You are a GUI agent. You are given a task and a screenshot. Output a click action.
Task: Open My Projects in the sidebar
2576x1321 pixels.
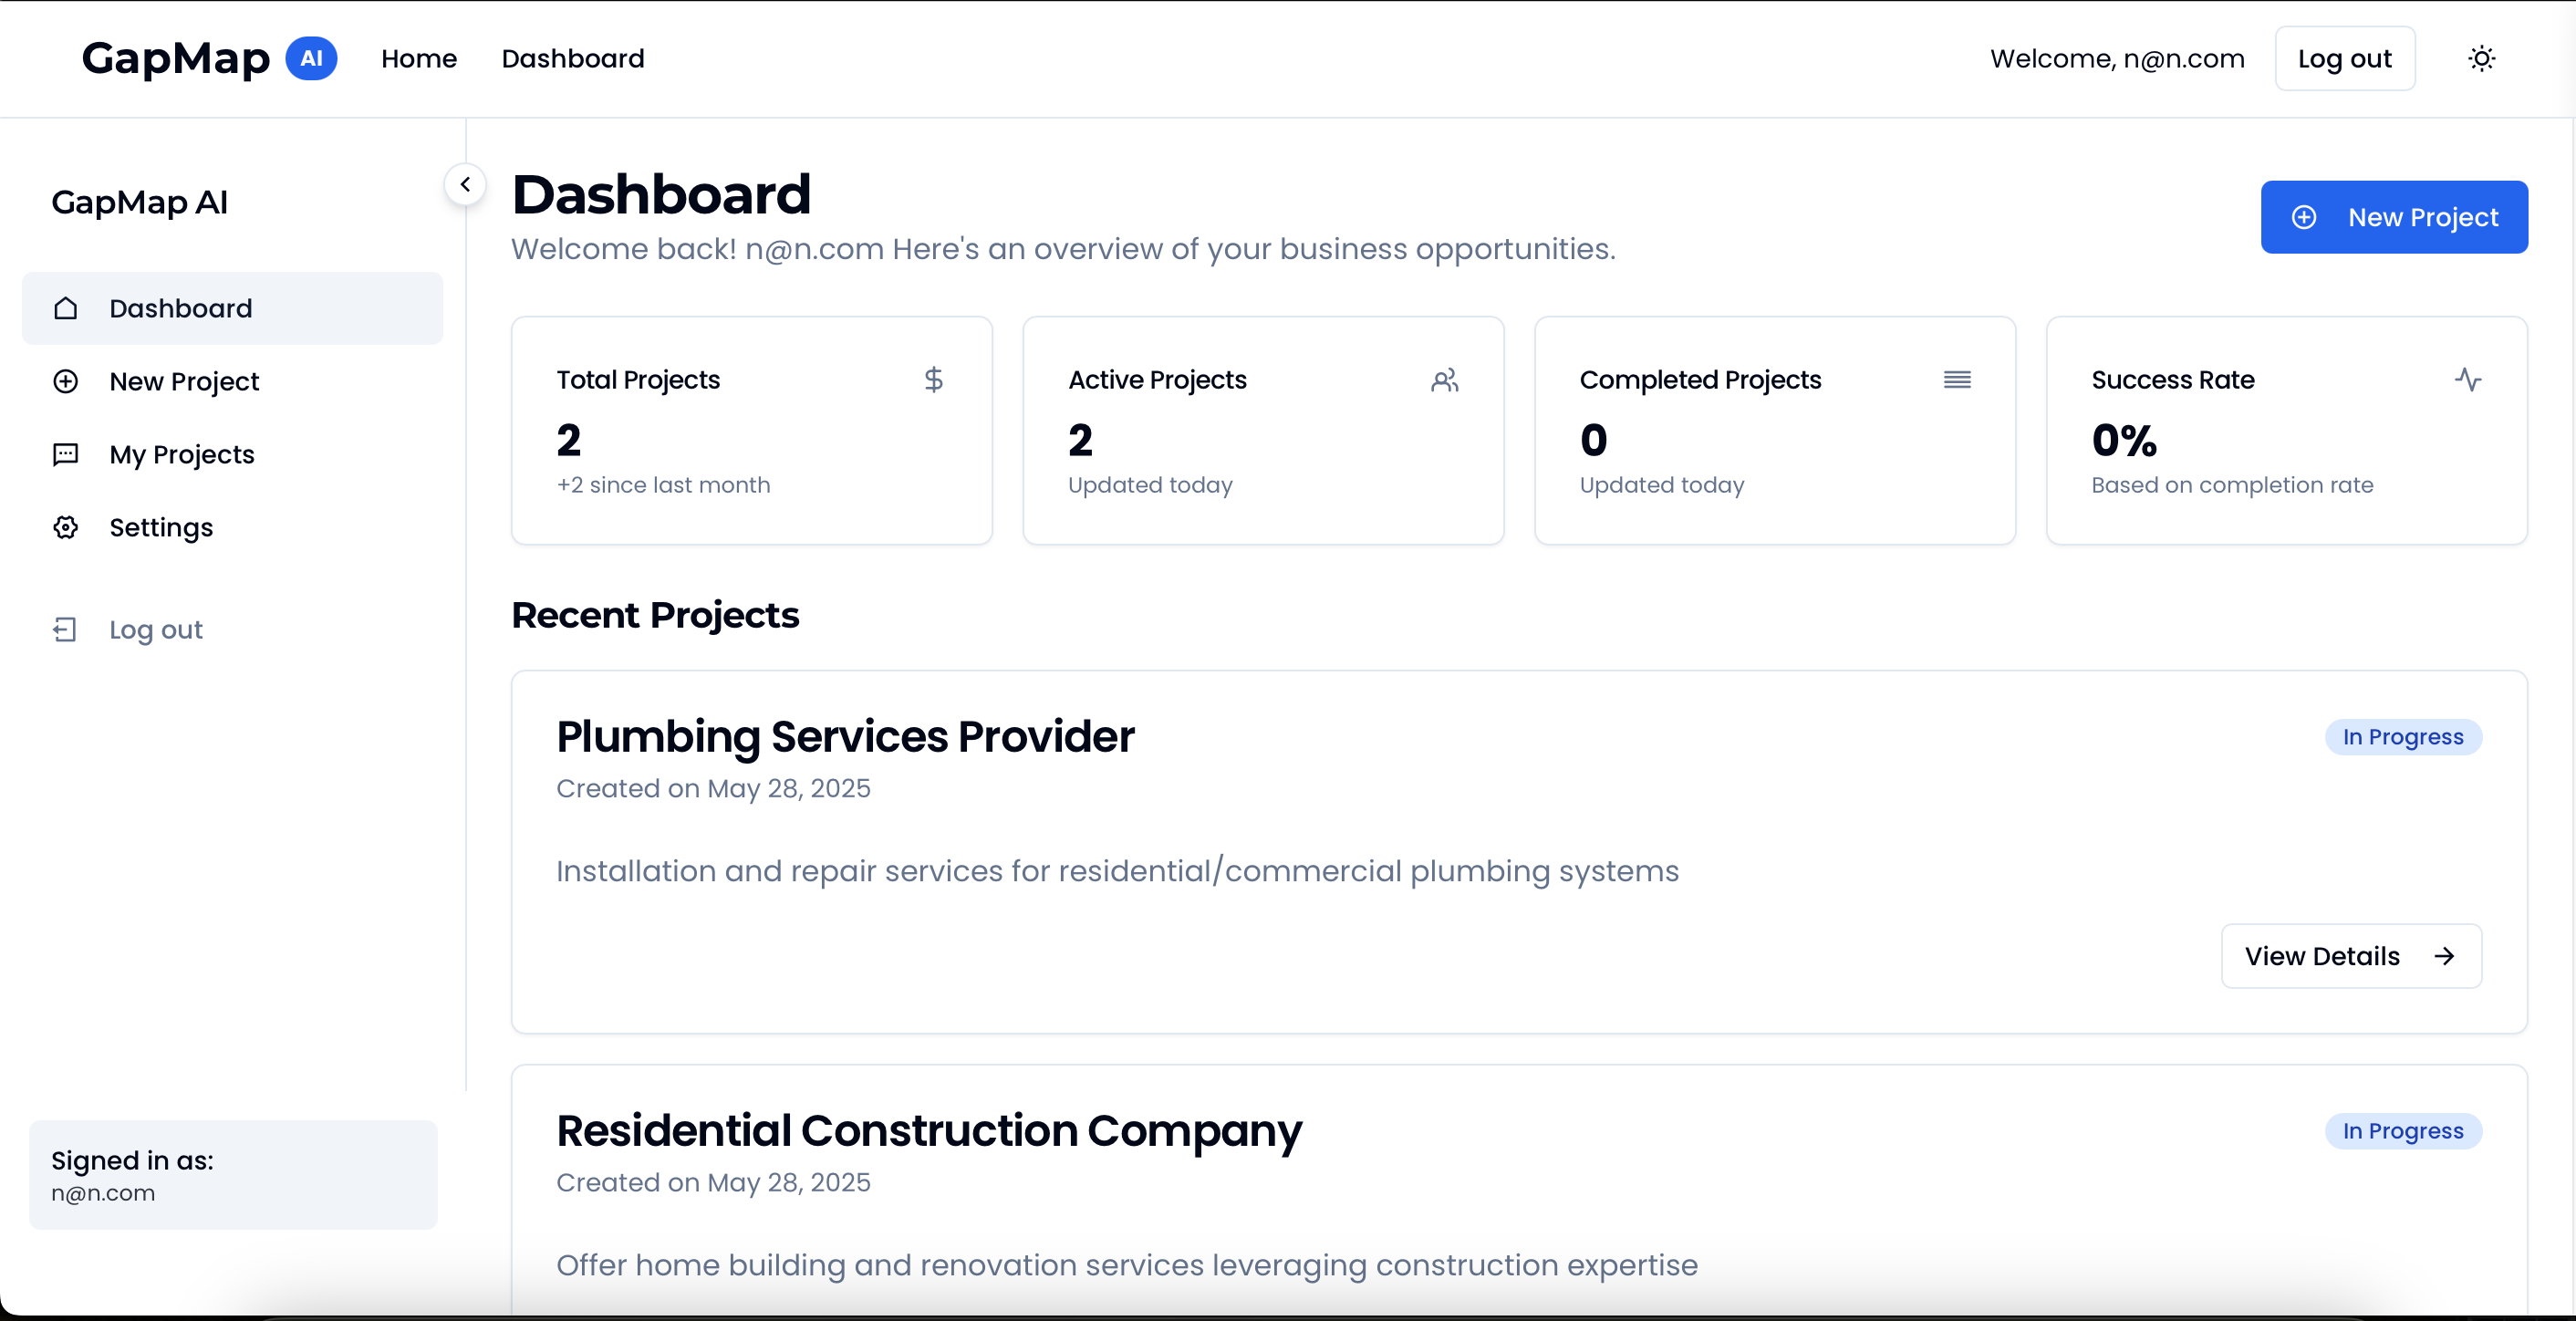181,454
